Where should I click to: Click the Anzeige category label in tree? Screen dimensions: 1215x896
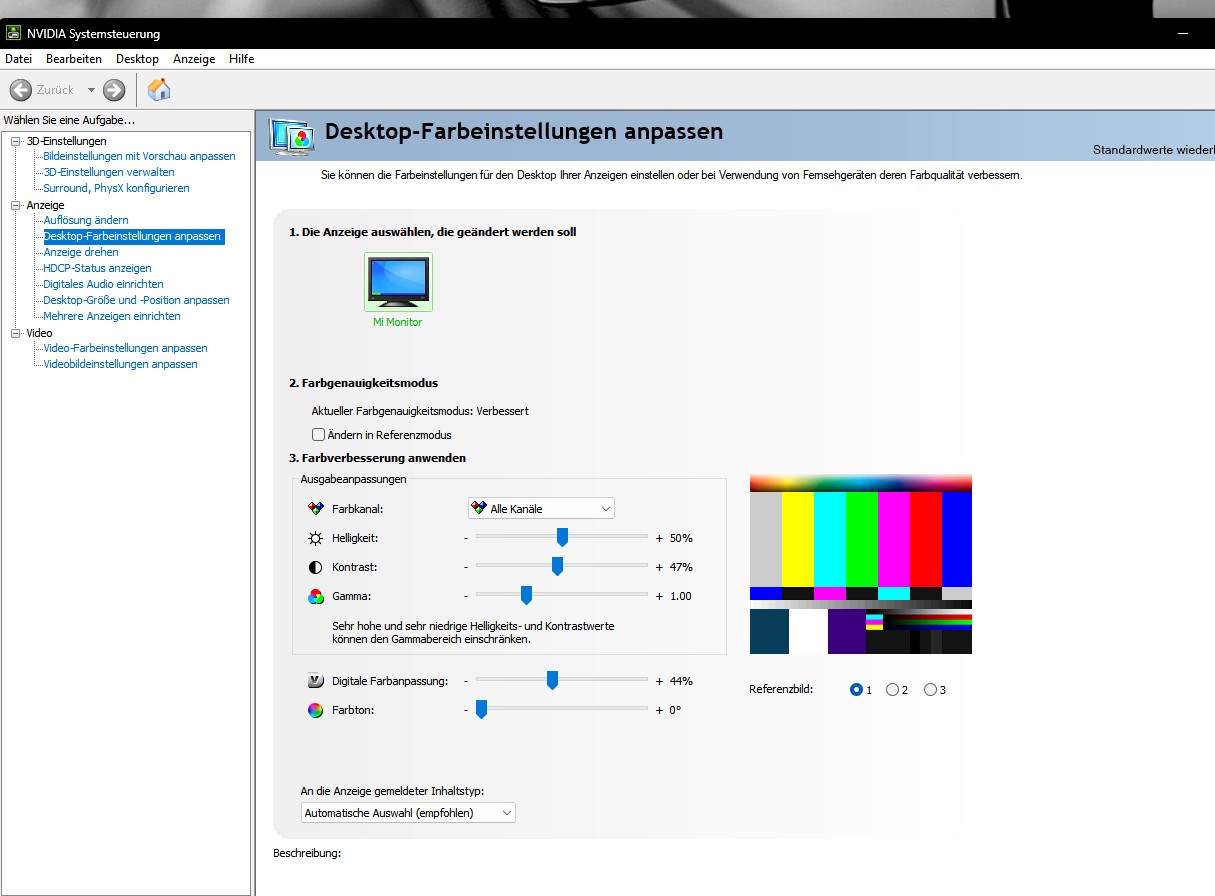pos(45,205)
